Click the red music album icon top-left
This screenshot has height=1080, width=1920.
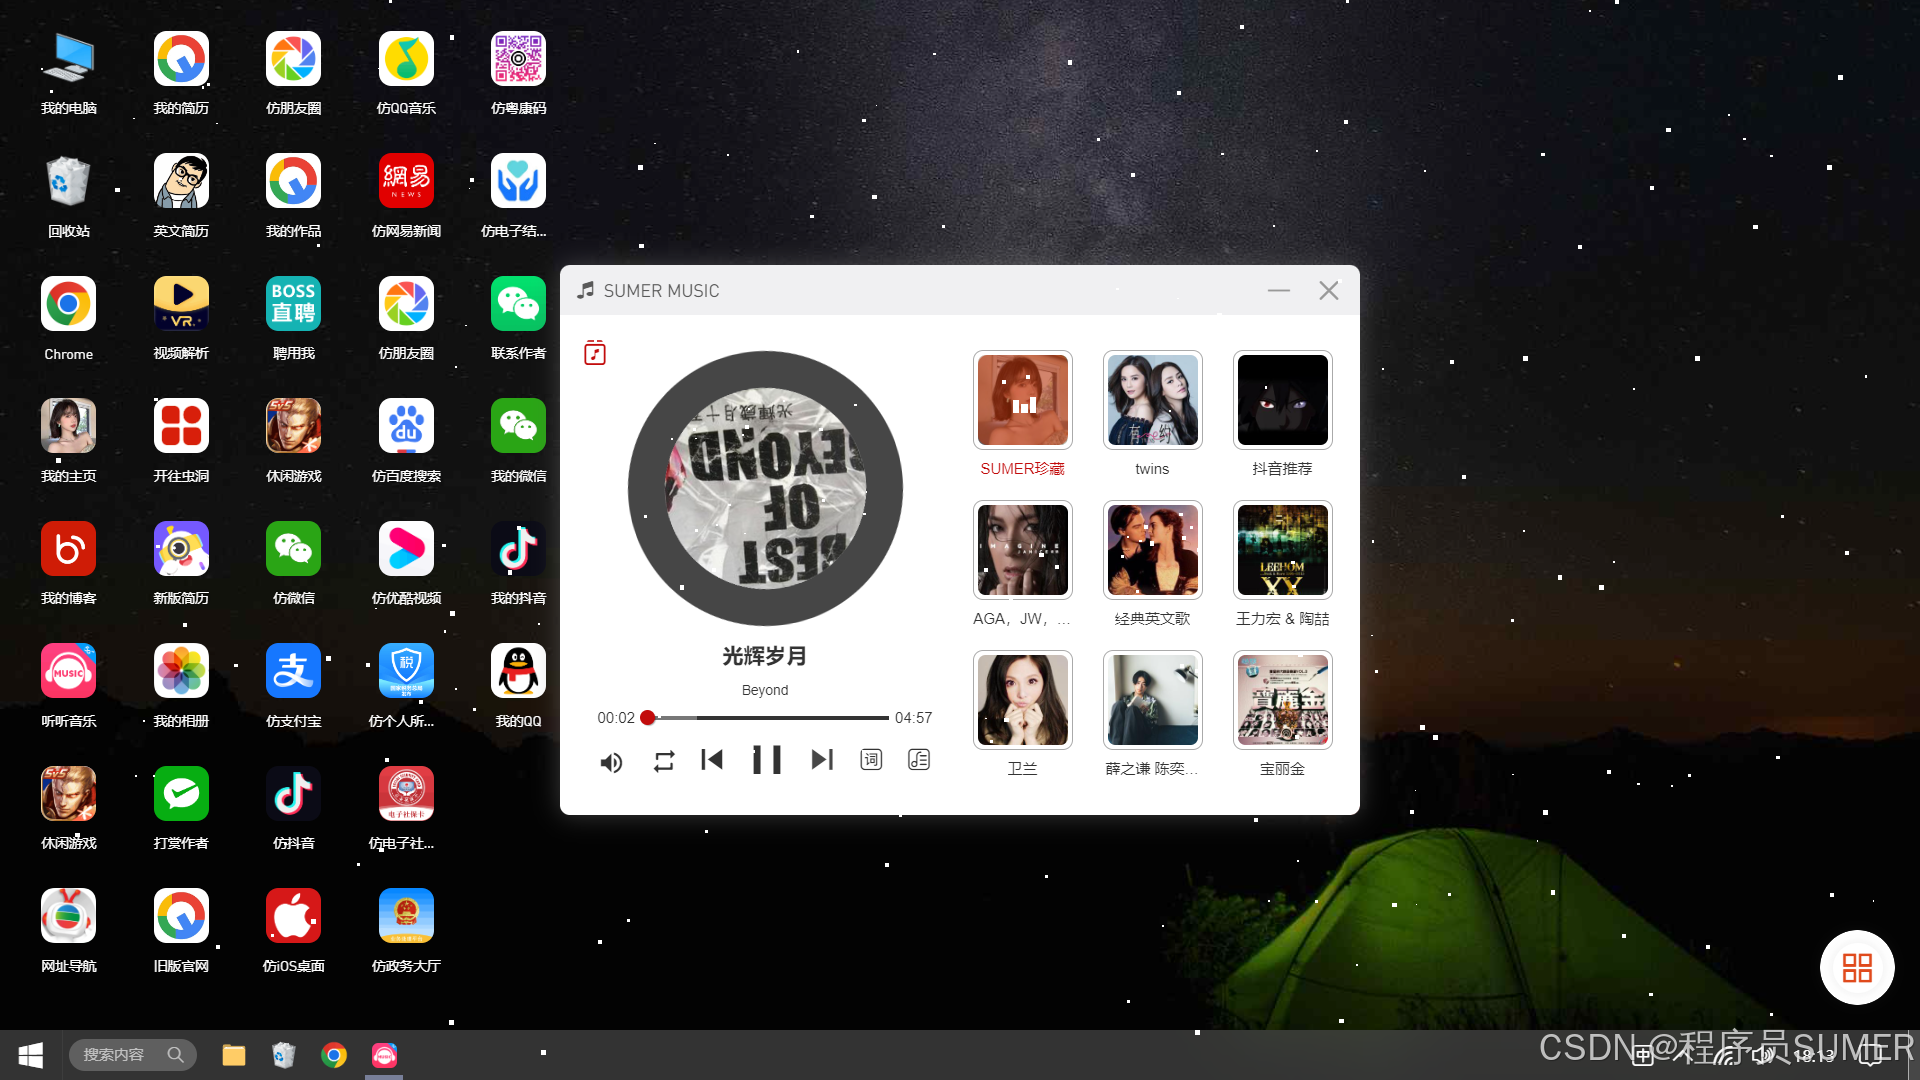point(595,352)
